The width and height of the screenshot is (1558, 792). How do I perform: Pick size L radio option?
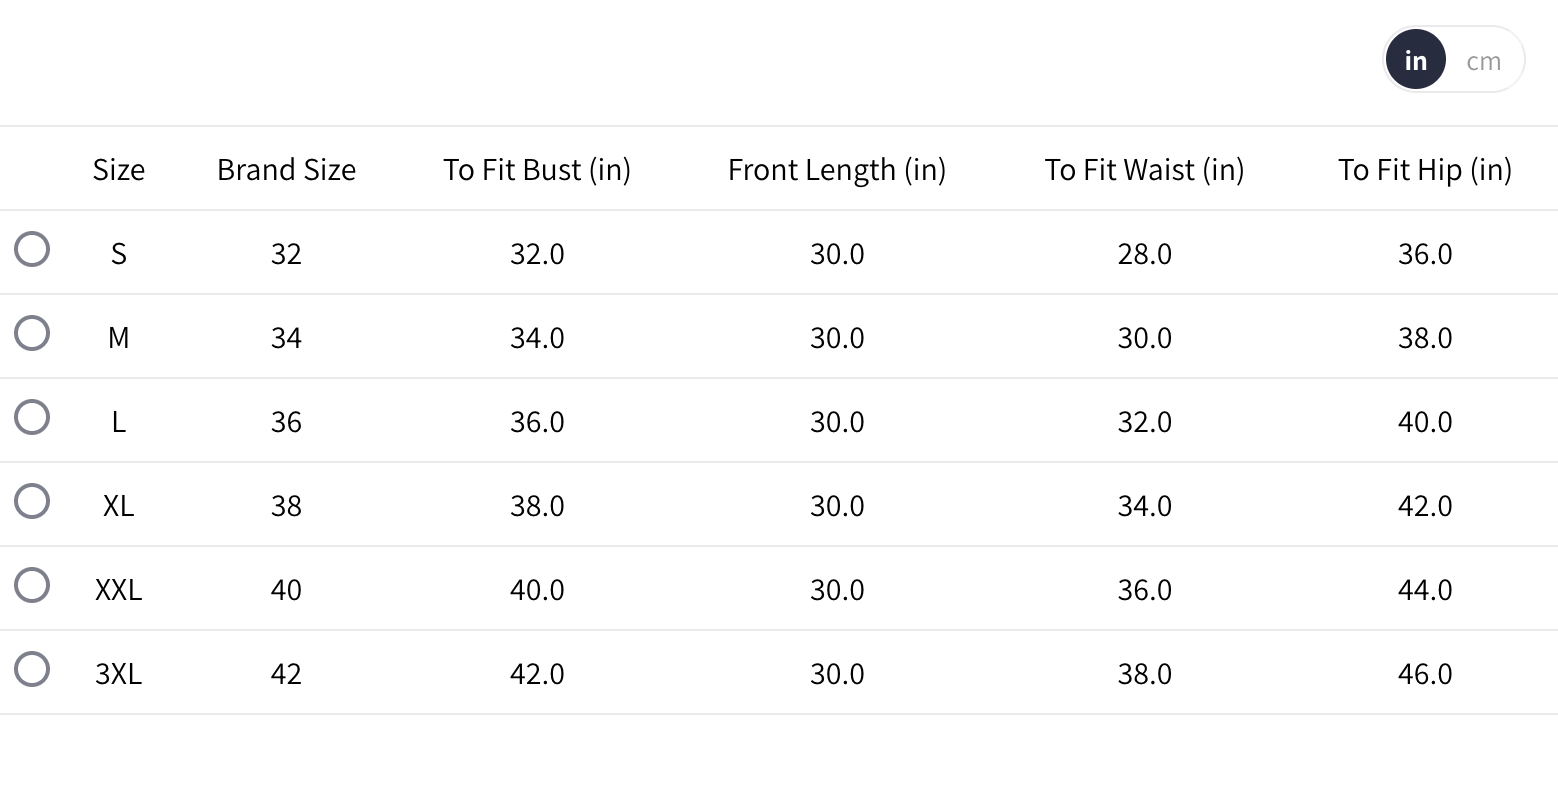click(x=32, y=417)
